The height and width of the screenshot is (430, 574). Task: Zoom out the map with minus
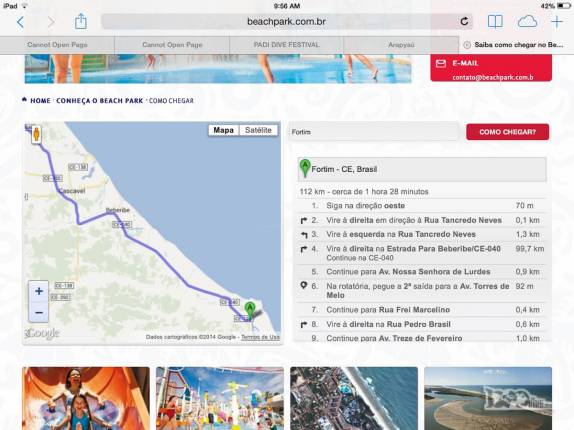pos(39,313)
